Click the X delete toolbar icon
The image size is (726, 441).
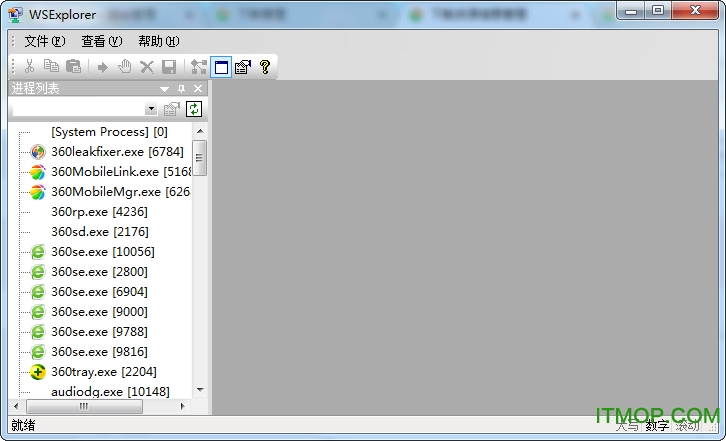(147, 67)
